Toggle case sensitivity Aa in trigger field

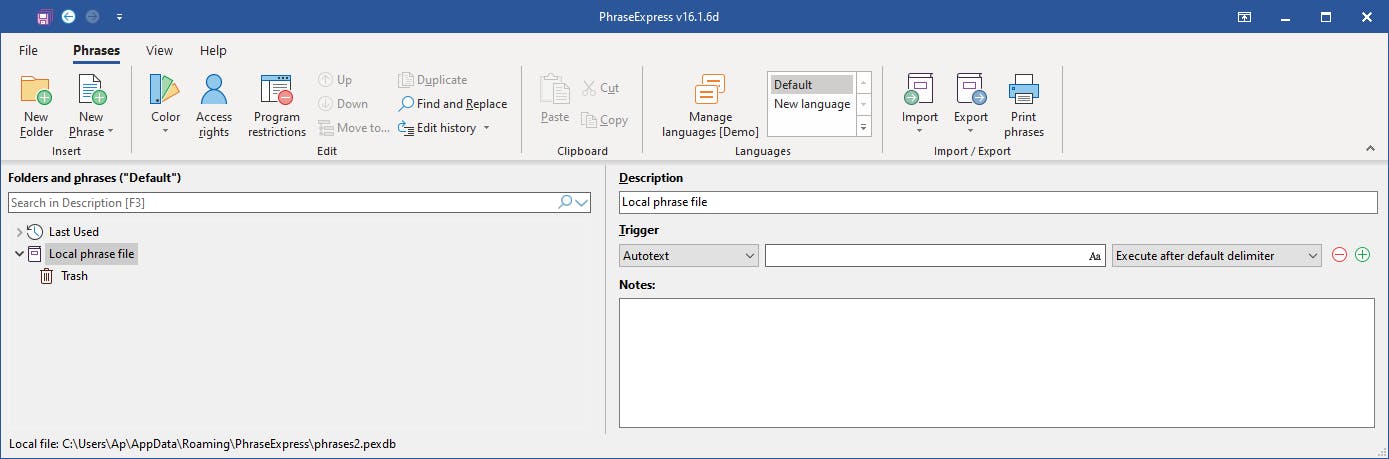[x=1095, y=257]
